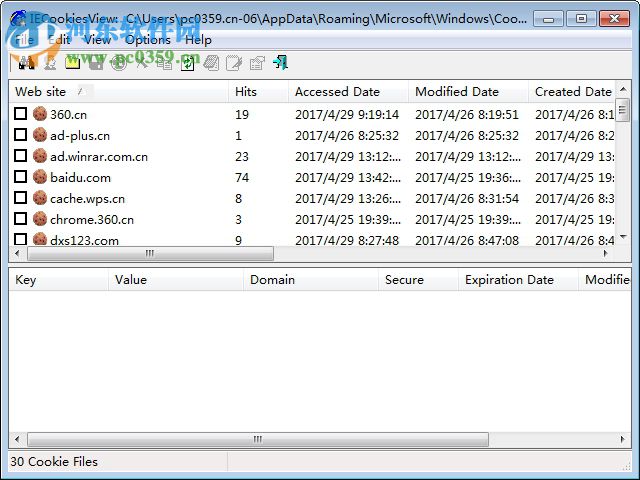Image resolution: width=640 pixels, height=480 pixels.
Task: Open the Edit menu
Action: [x=60, y=40]
